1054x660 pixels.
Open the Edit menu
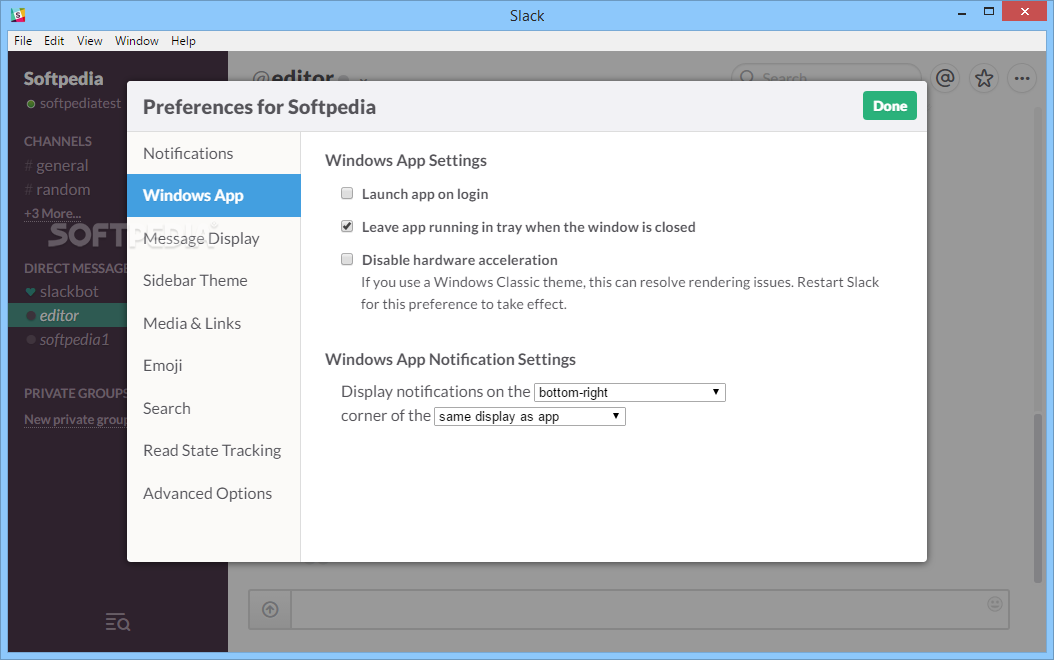[x=54, y=41]
